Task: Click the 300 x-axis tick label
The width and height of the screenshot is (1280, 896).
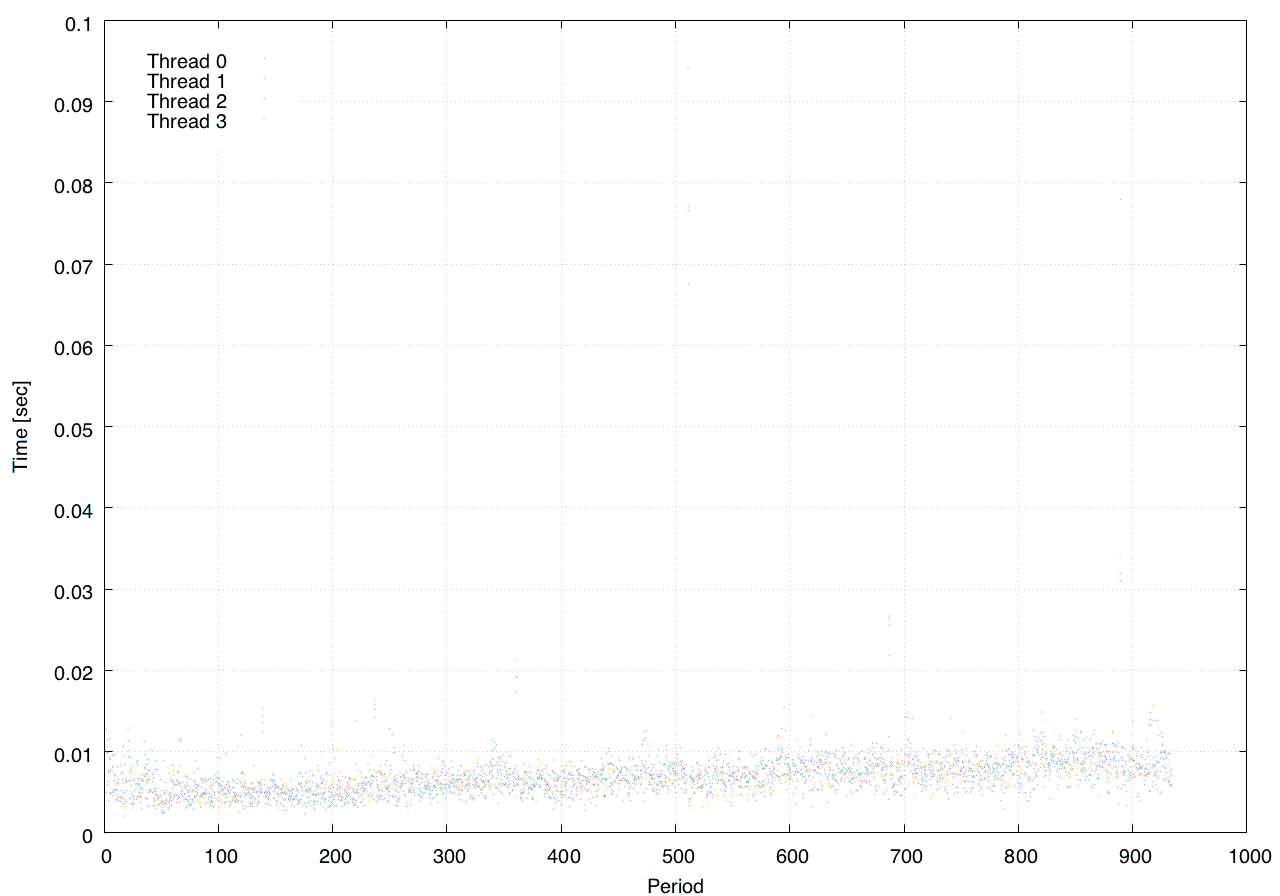Action: click(448, 857)
